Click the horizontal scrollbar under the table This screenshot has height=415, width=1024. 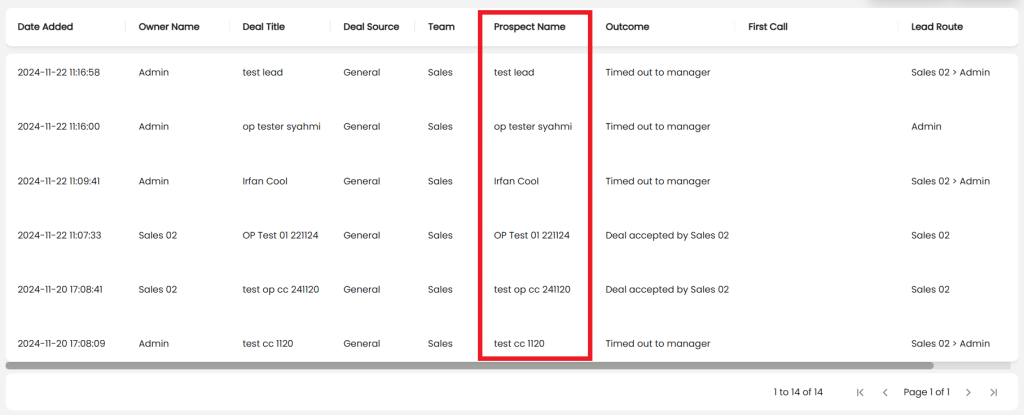click(x=469, y=366)
